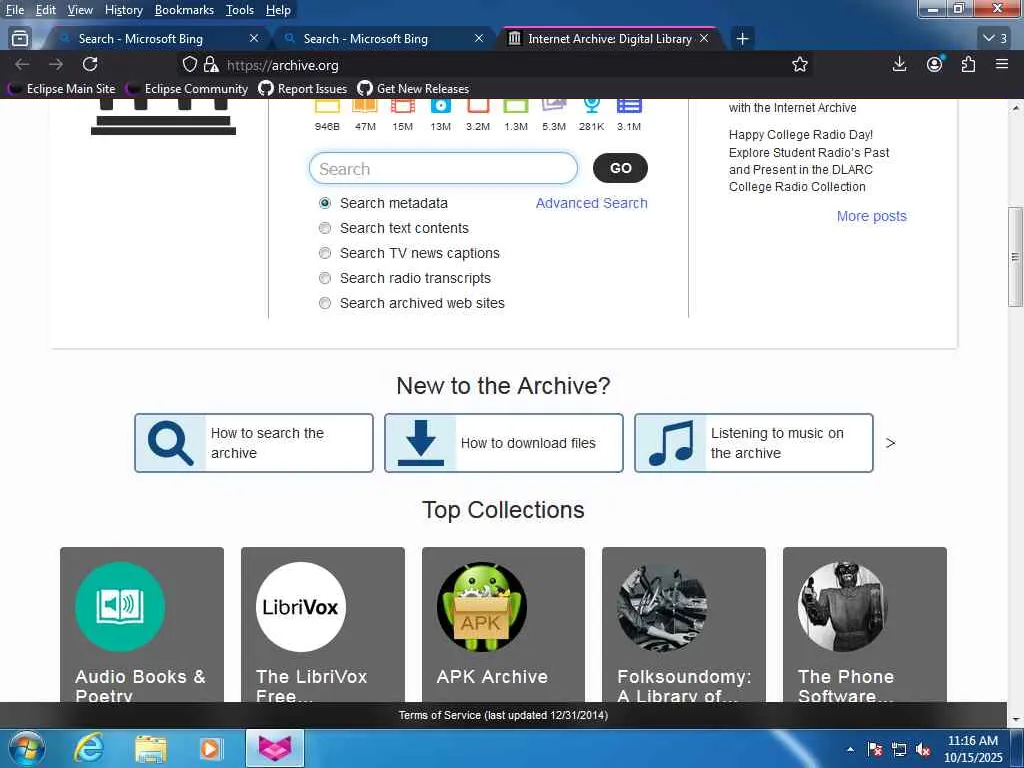Click the page vertical scrollbar thumb
Screen dimensions: 1024x768
pos(1015,257)
